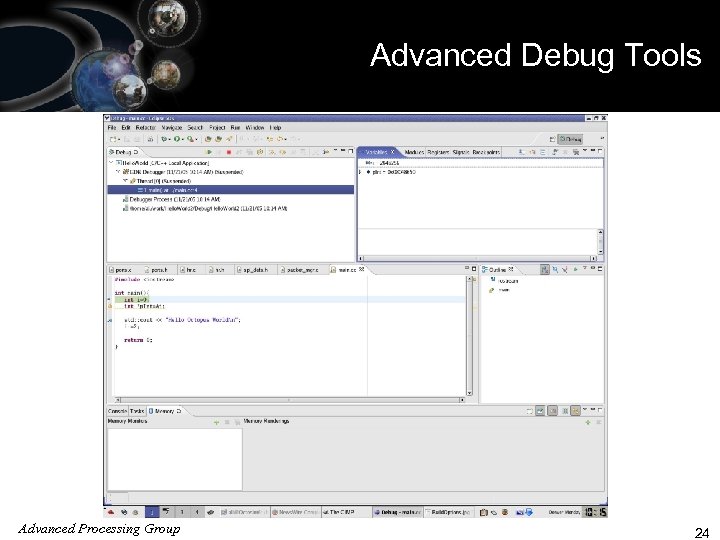This screenshot has width=720, height=540.
Task: Switch to the Variables tab
Action: 378,152
